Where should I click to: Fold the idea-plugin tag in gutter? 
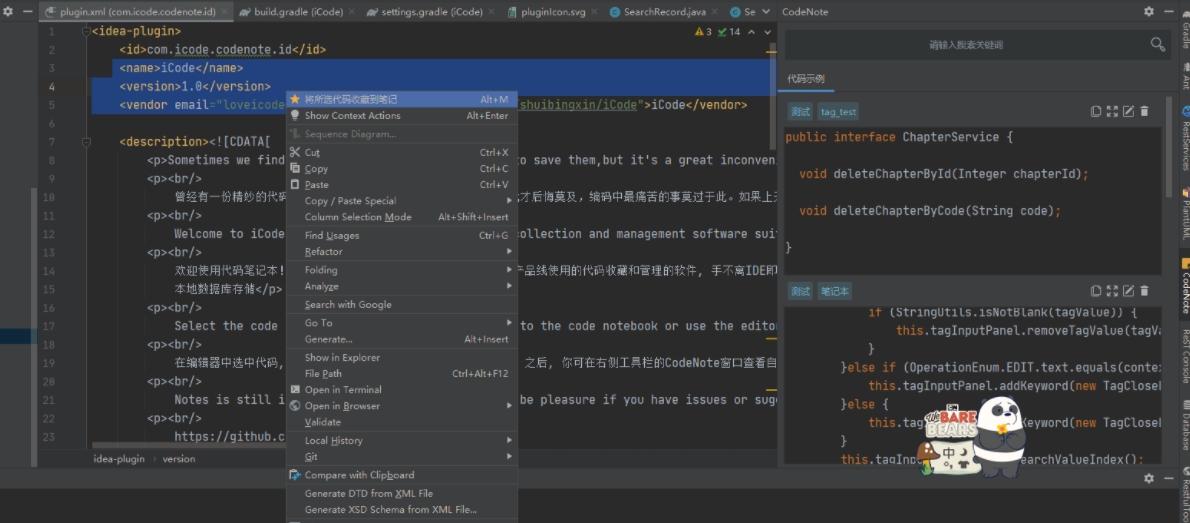(x=85, y=31)
